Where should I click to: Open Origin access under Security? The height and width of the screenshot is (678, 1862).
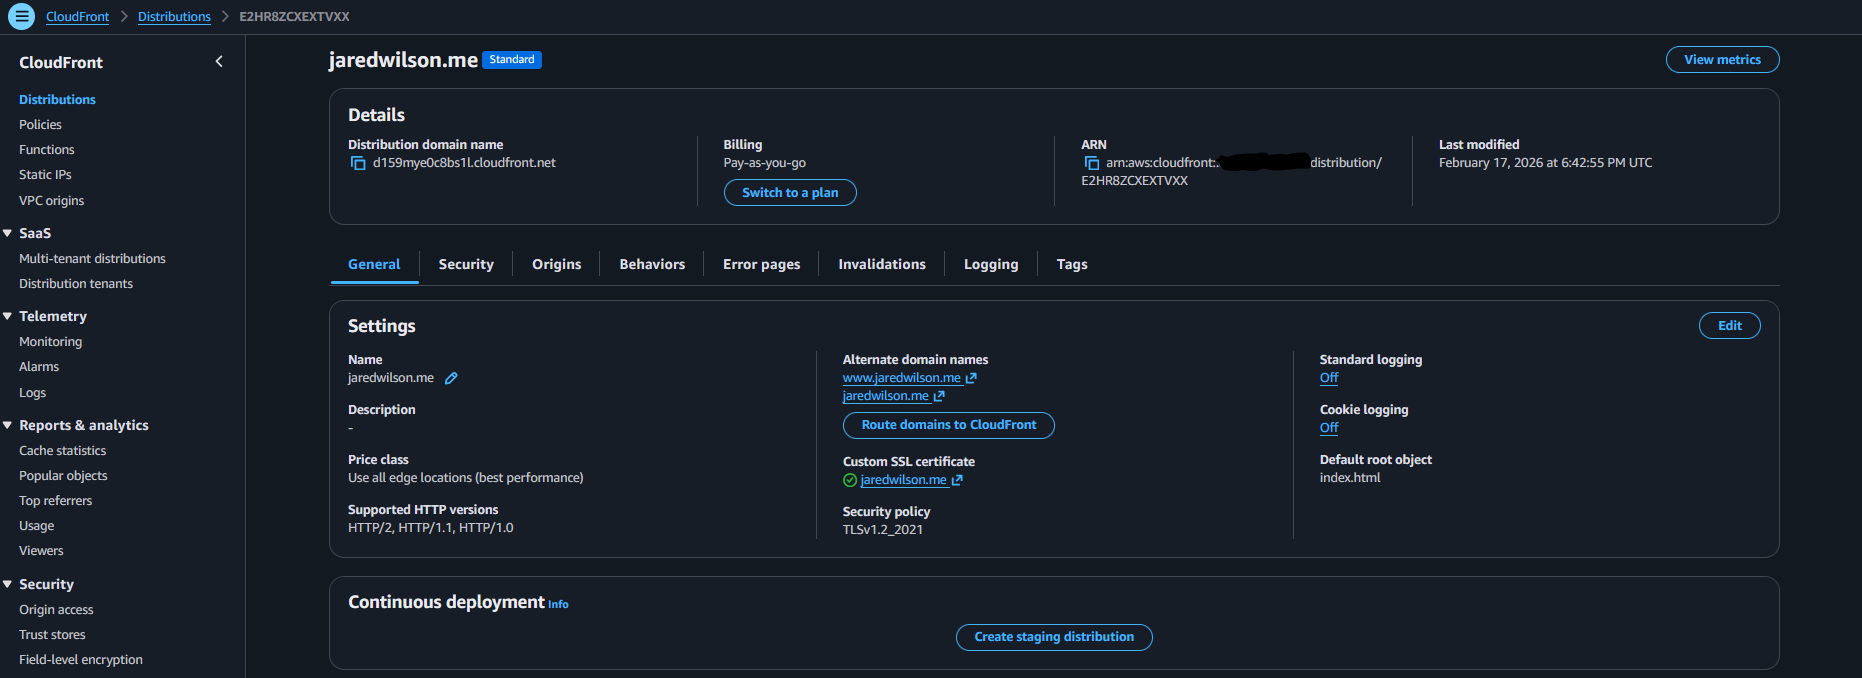(x=56, y=610)
